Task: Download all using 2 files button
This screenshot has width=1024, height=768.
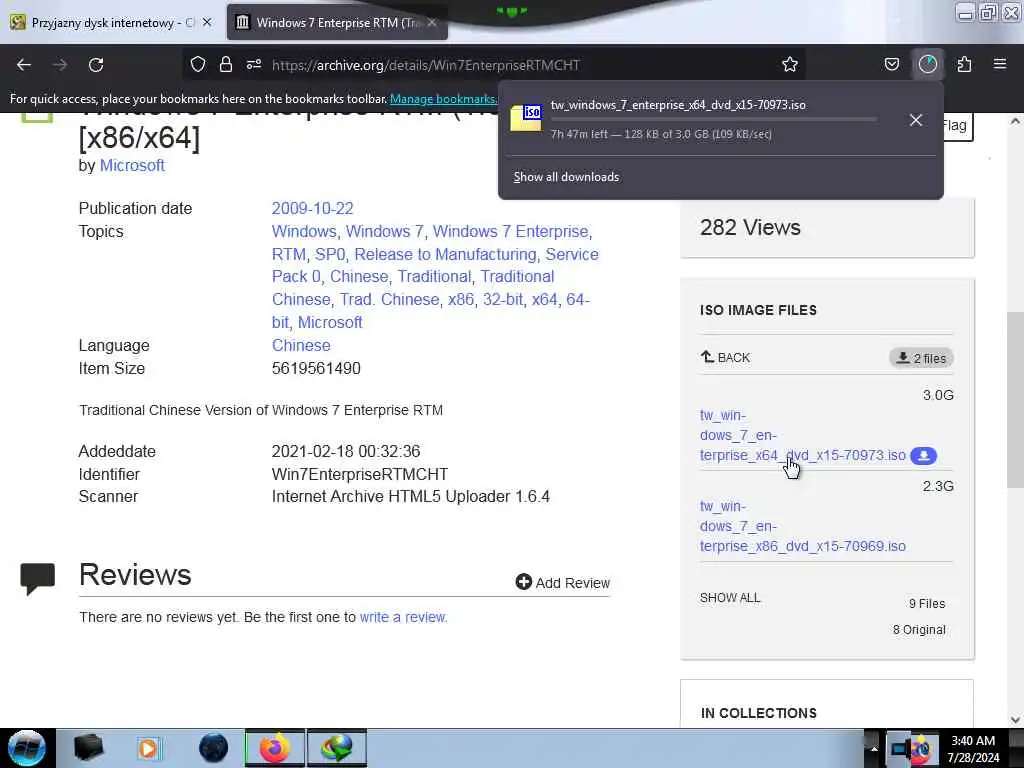Action: coord(921,358)
